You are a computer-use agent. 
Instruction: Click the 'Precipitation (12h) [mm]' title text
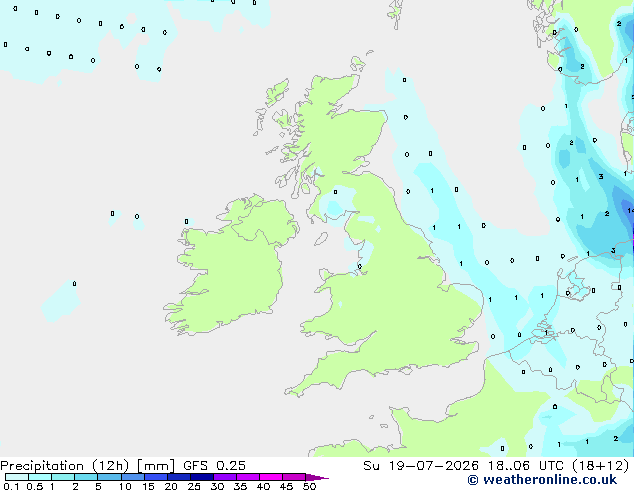(x=87, y=466)
